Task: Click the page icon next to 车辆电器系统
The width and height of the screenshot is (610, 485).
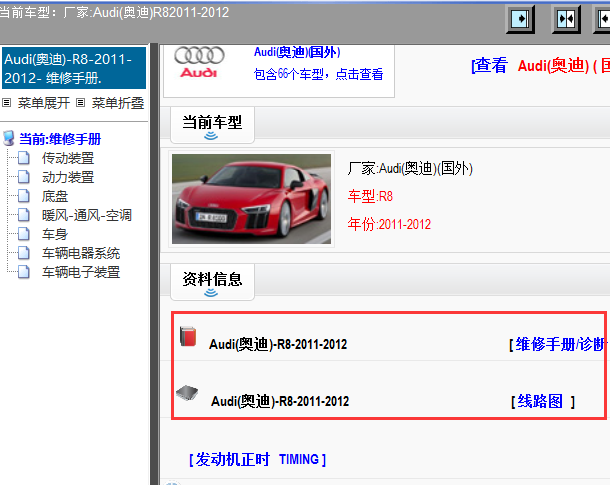Action: pos(24,253)
